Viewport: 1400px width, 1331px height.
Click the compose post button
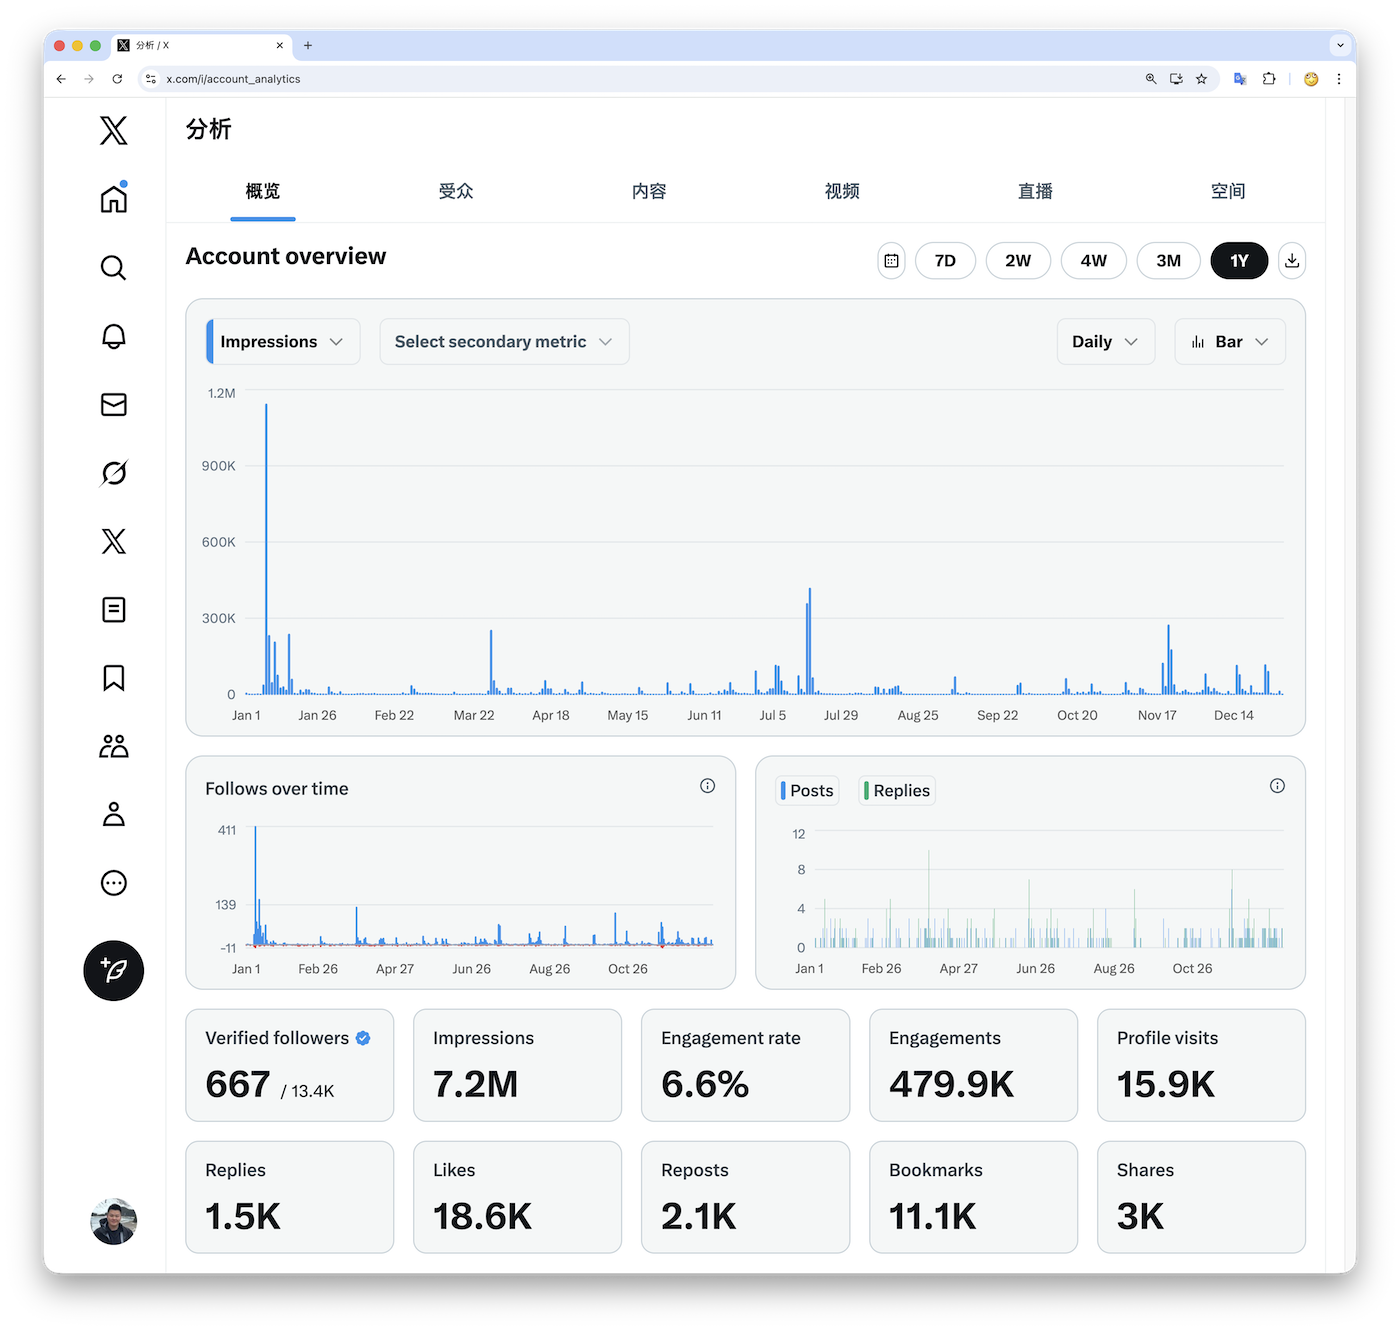[x=114, y=970]
